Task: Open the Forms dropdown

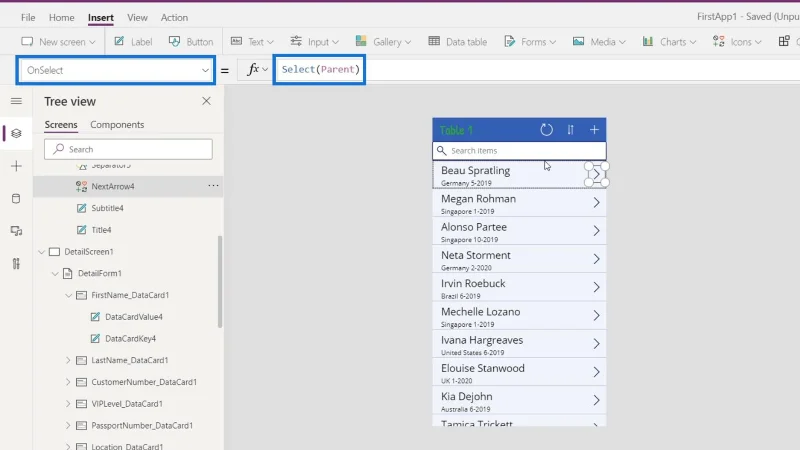Action: point(530,42)
